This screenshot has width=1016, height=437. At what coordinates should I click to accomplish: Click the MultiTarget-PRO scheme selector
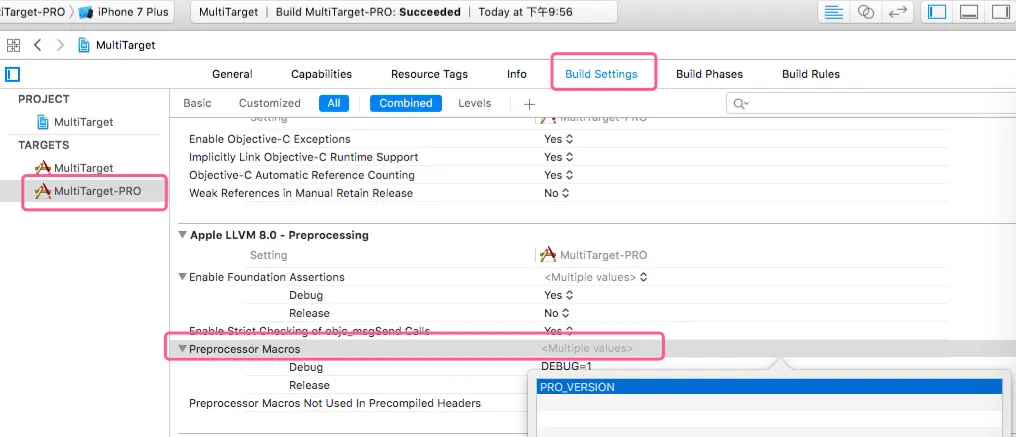point(34,12)
